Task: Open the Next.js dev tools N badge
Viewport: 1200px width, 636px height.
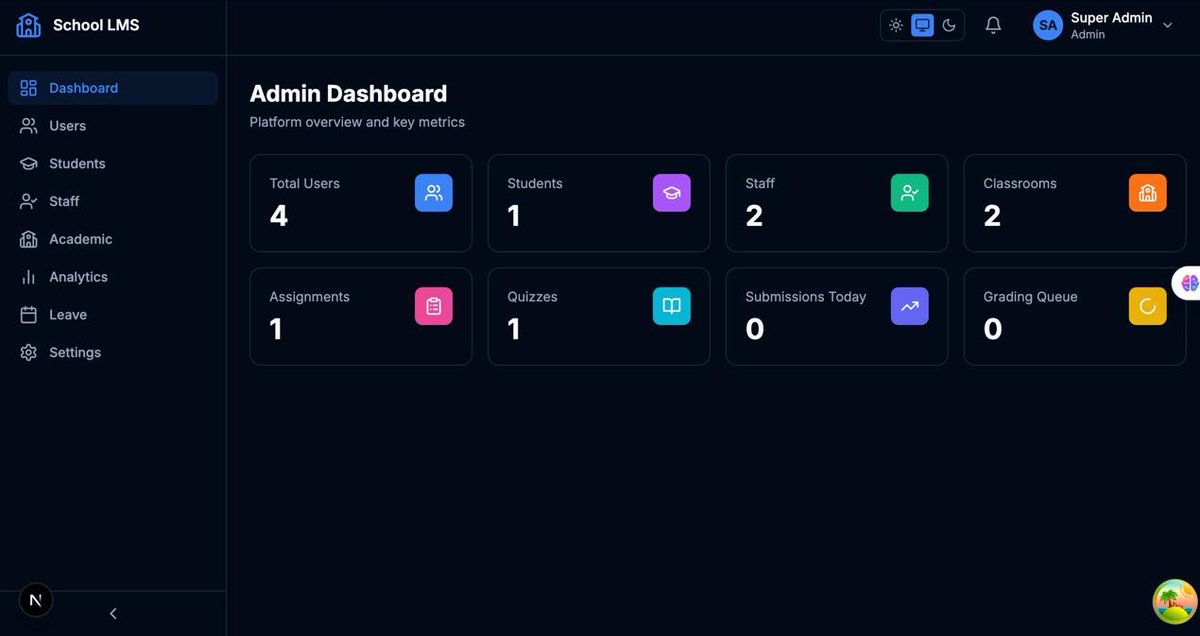Action: [36, 600]
